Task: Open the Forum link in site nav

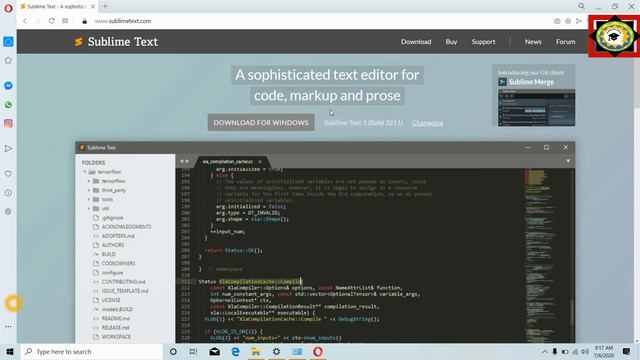Action: [x=565, y=42]
